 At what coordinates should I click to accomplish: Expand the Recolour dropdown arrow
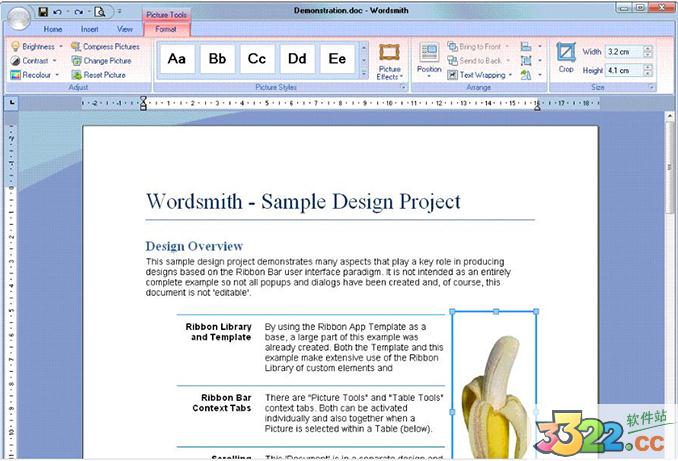tap(57, 75)
